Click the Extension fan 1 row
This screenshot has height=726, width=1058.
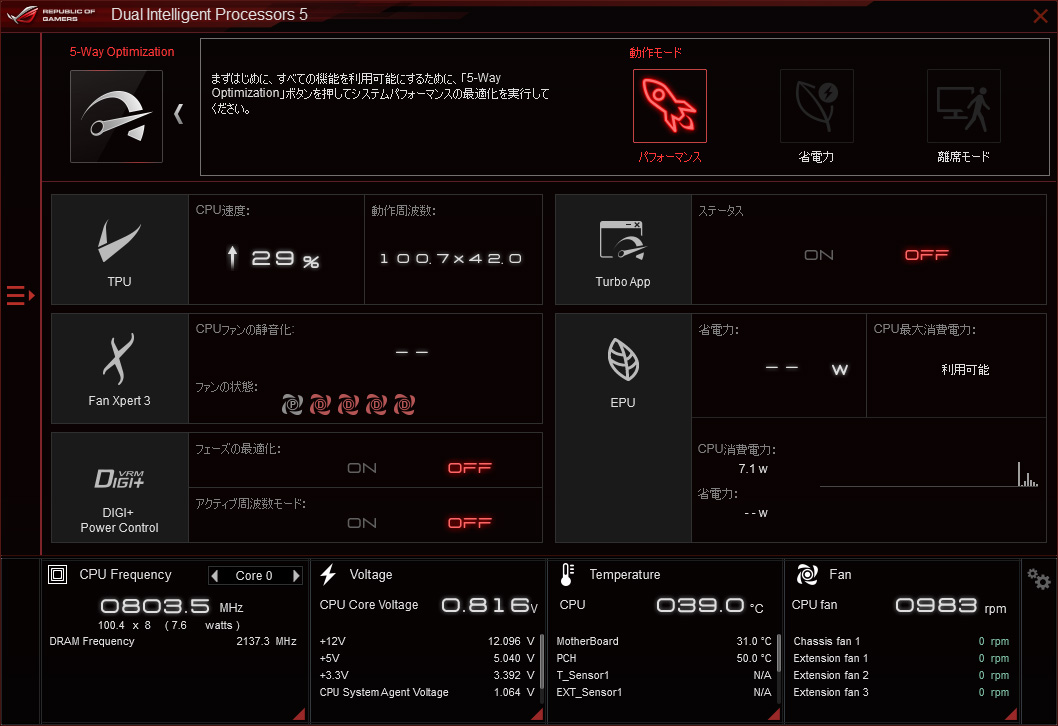point(901,659)
